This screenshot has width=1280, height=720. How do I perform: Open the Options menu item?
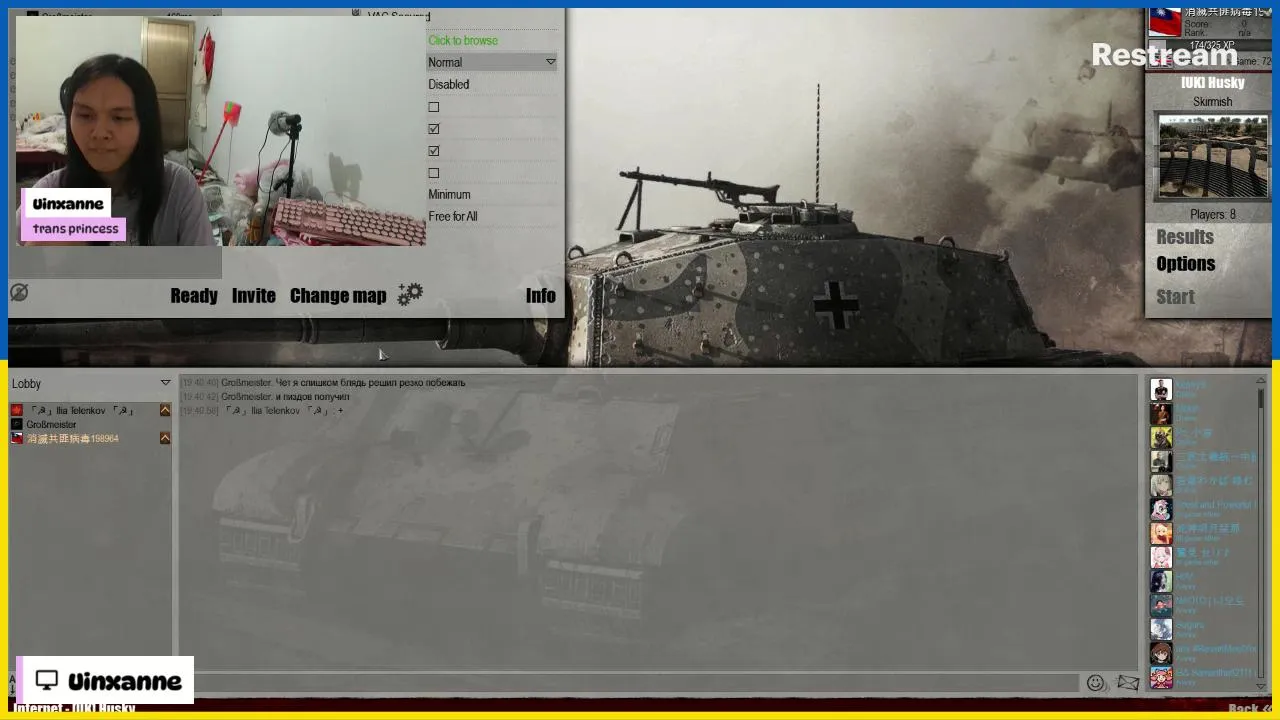[x=1186, y=264]
